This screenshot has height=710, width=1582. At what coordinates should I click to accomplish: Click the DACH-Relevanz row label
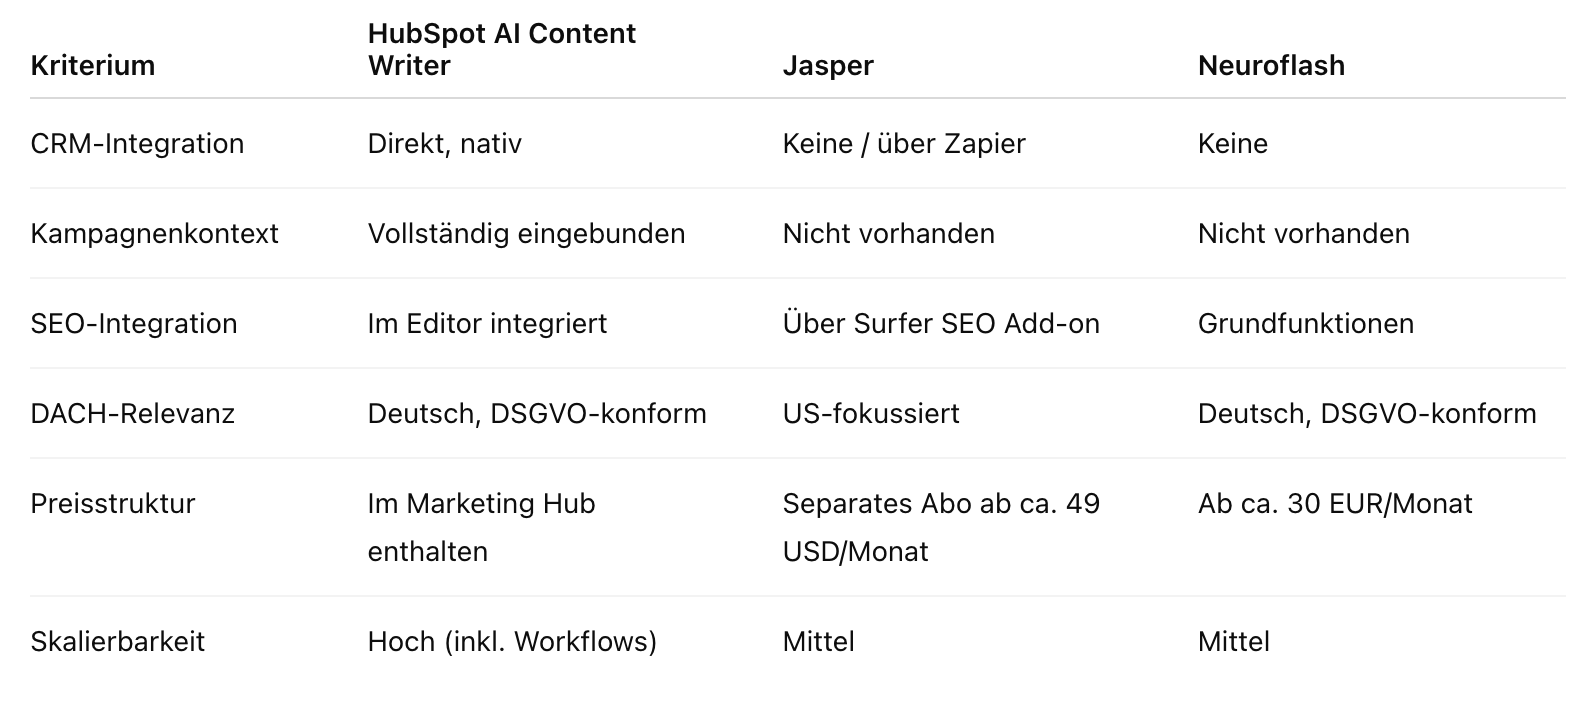point(132,414)
